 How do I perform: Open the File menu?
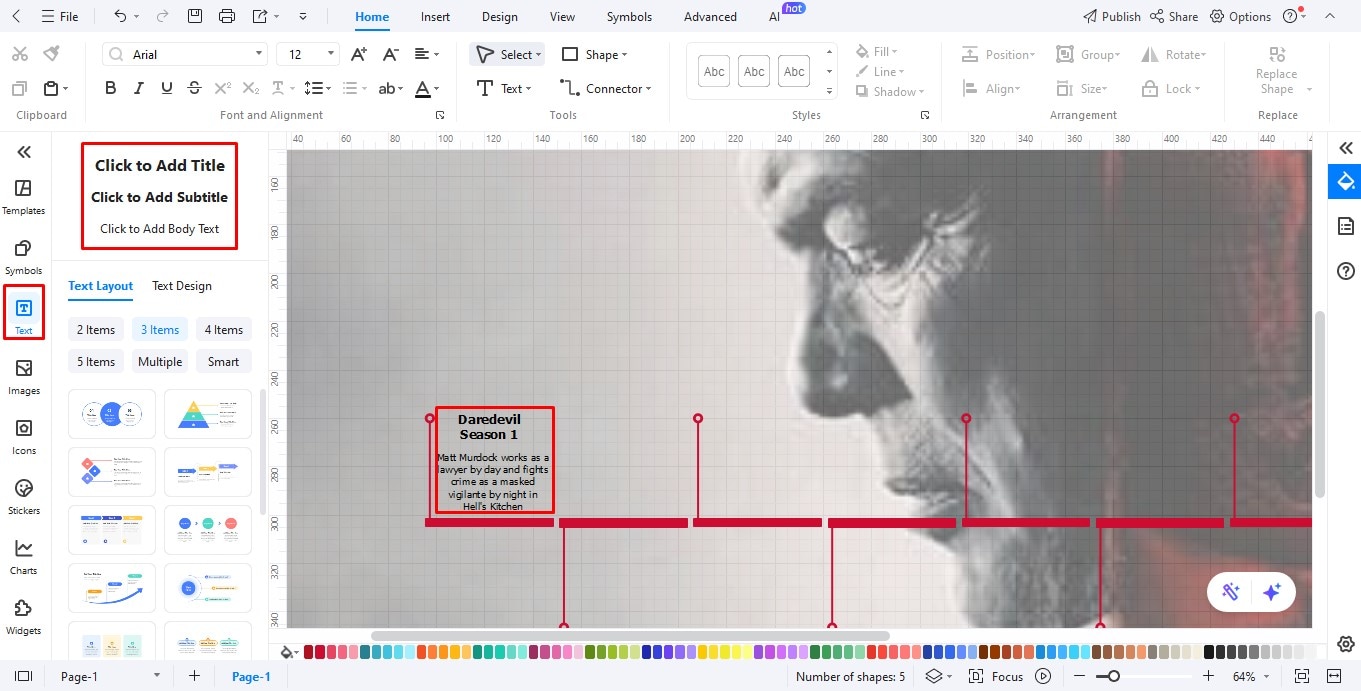(x=59, y=16)
